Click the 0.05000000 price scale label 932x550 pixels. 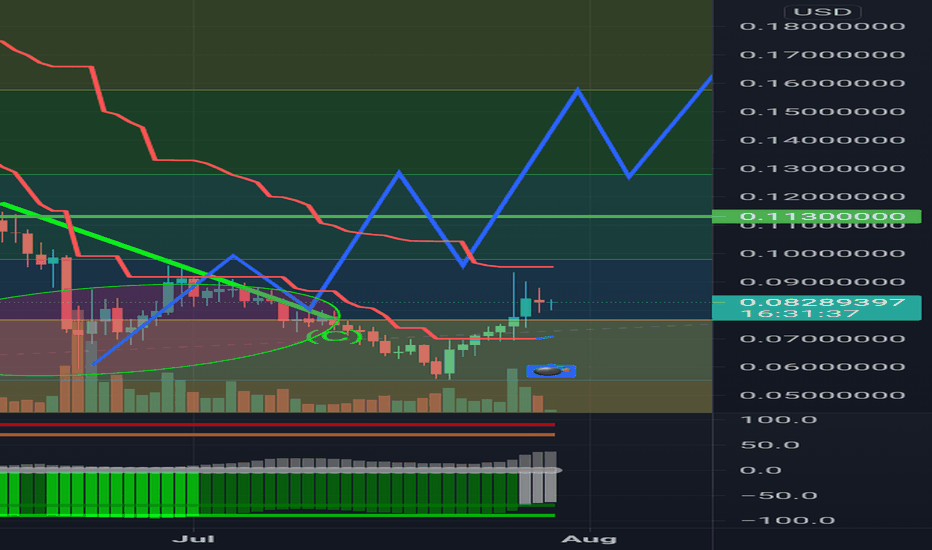click(x=822, y=395)
